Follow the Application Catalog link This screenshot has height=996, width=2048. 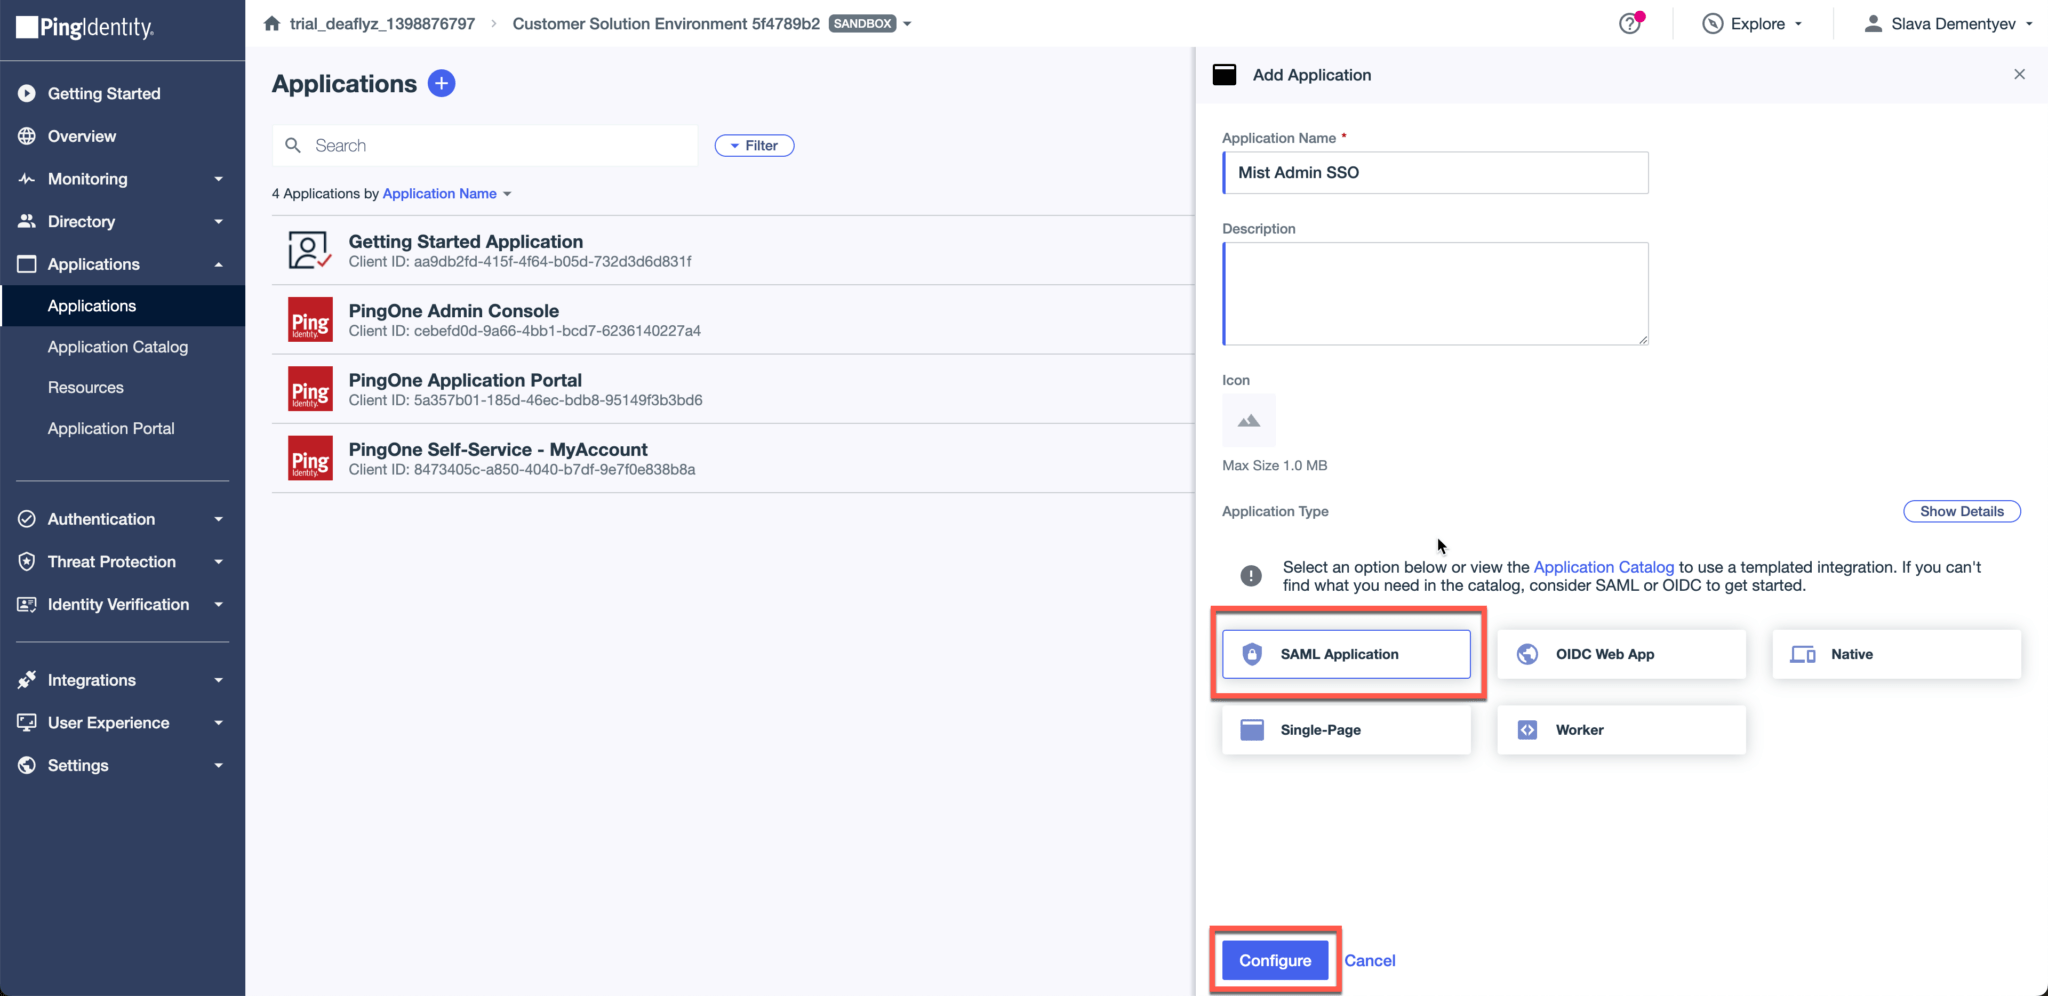click(1603, 567)
